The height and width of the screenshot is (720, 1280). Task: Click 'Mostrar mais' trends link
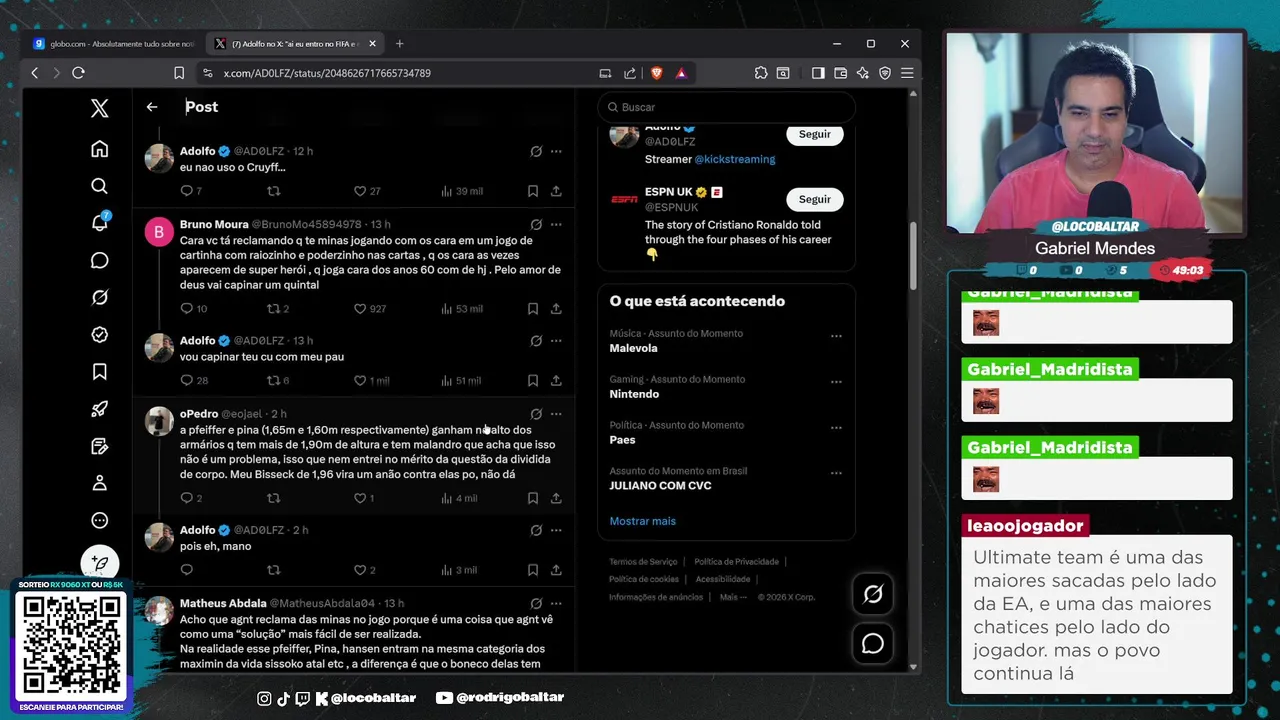coord(642,521)
